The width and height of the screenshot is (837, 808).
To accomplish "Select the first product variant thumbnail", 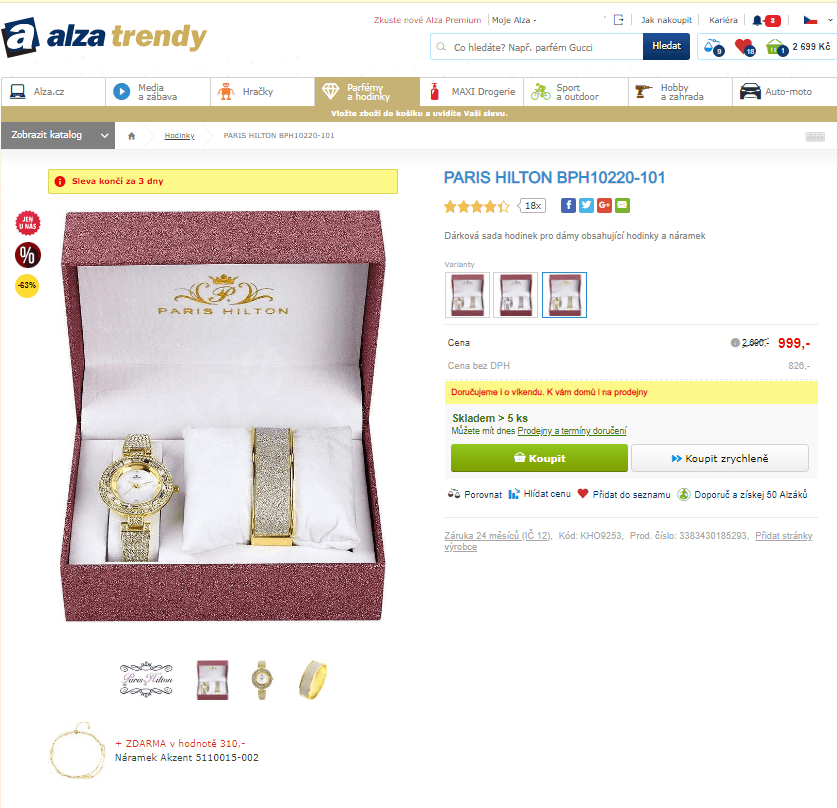I will 467,295.
